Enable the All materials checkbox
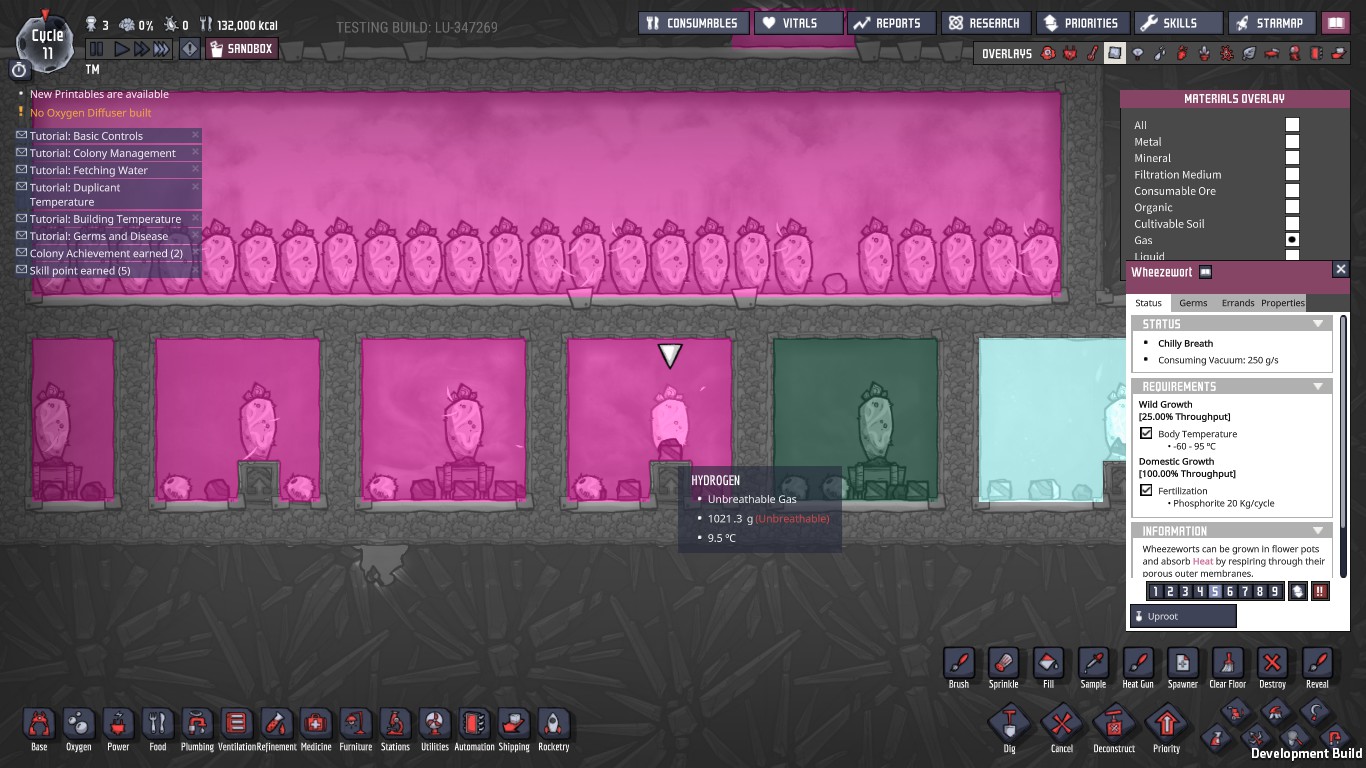 1292,125
